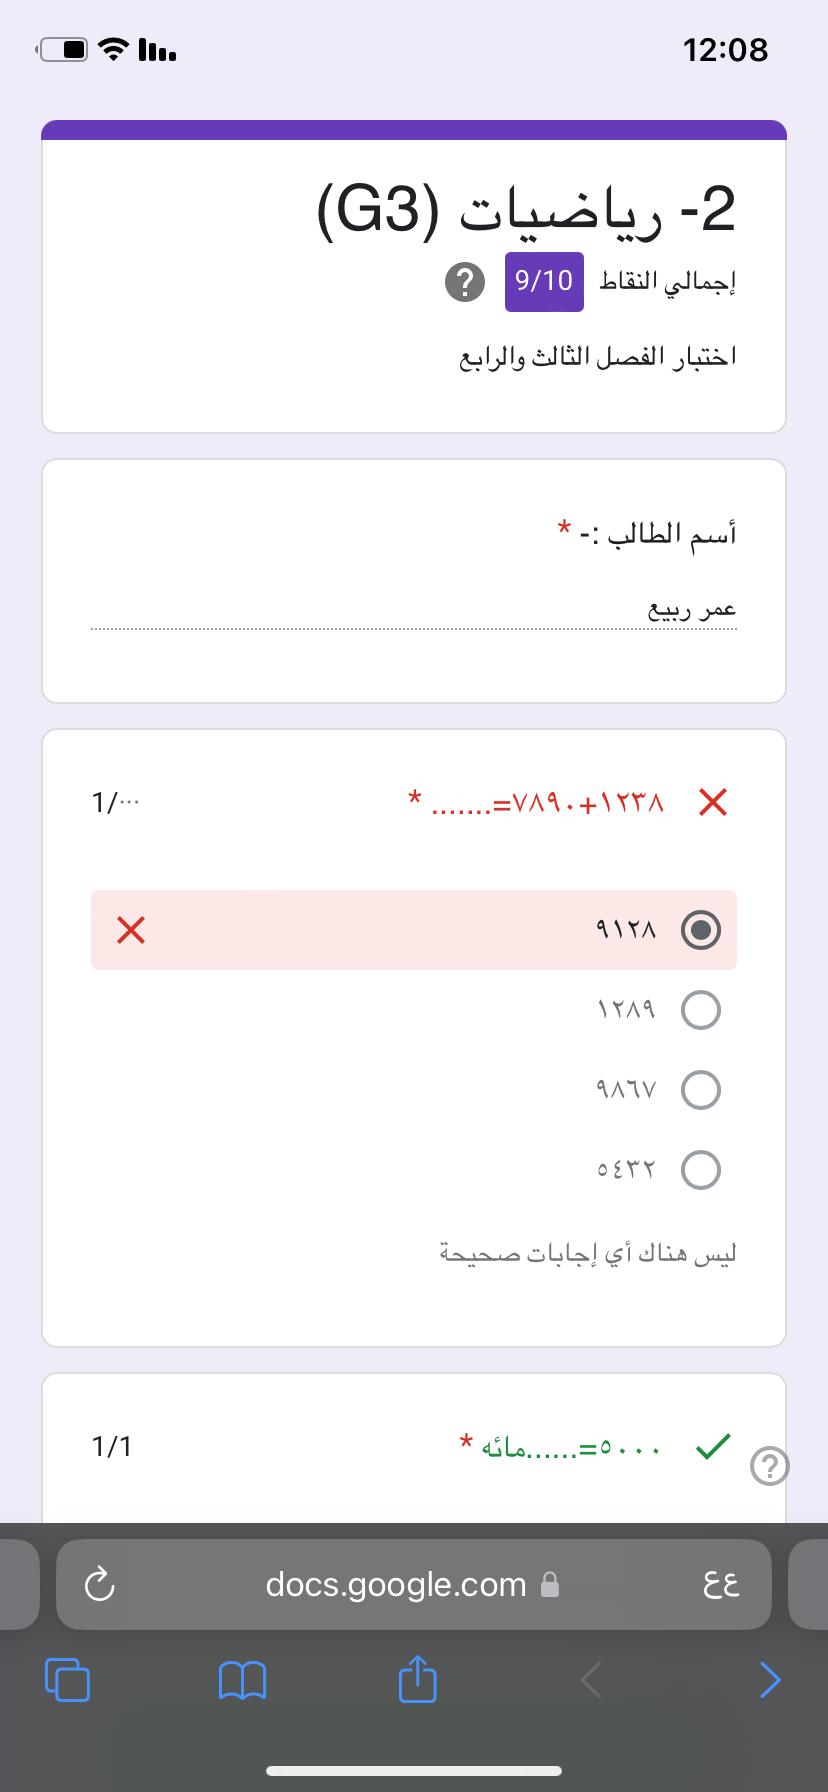Select the ٩٨٦٧ radio option
Screen dimensions: 828x1792
(700, 1089)
